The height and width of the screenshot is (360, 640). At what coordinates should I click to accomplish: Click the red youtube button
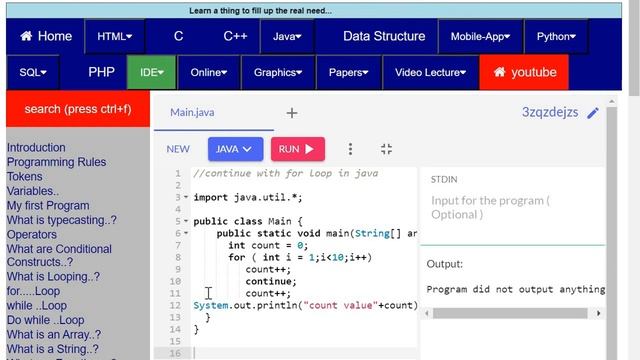pos(524,72)
